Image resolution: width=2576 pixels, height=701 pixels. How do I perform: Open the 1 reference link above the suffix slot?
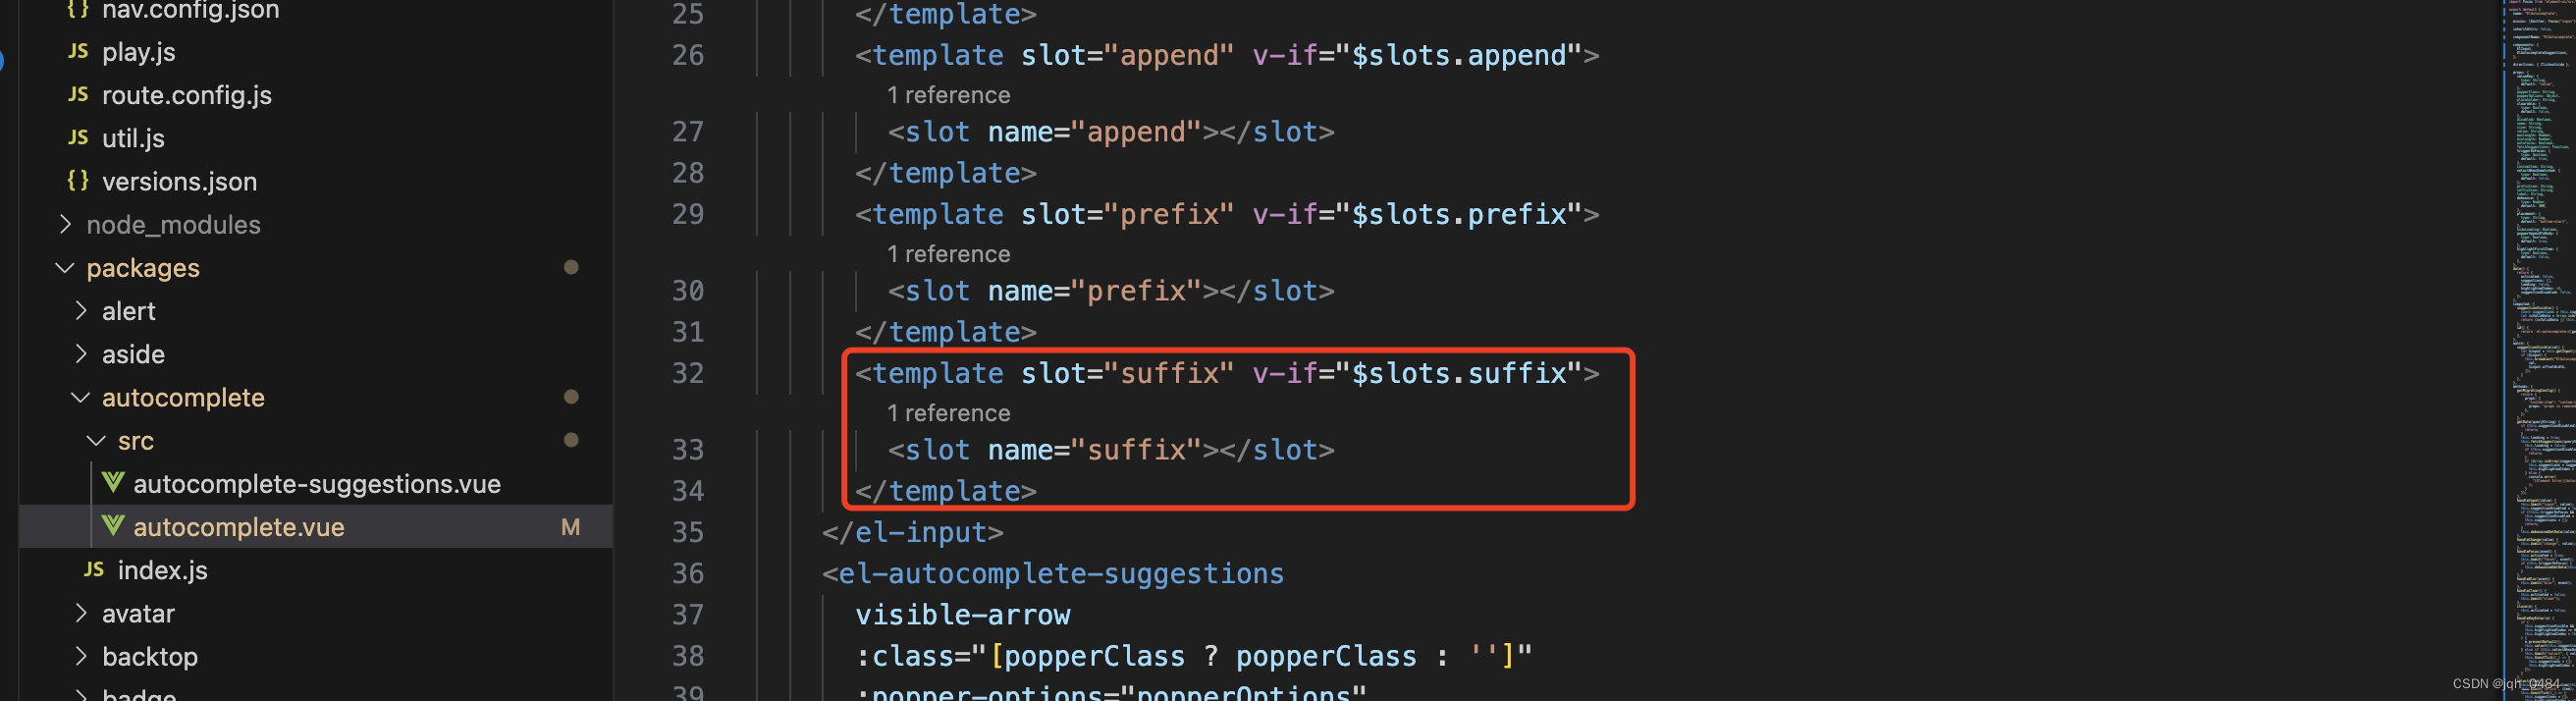[x=948, y=412]
